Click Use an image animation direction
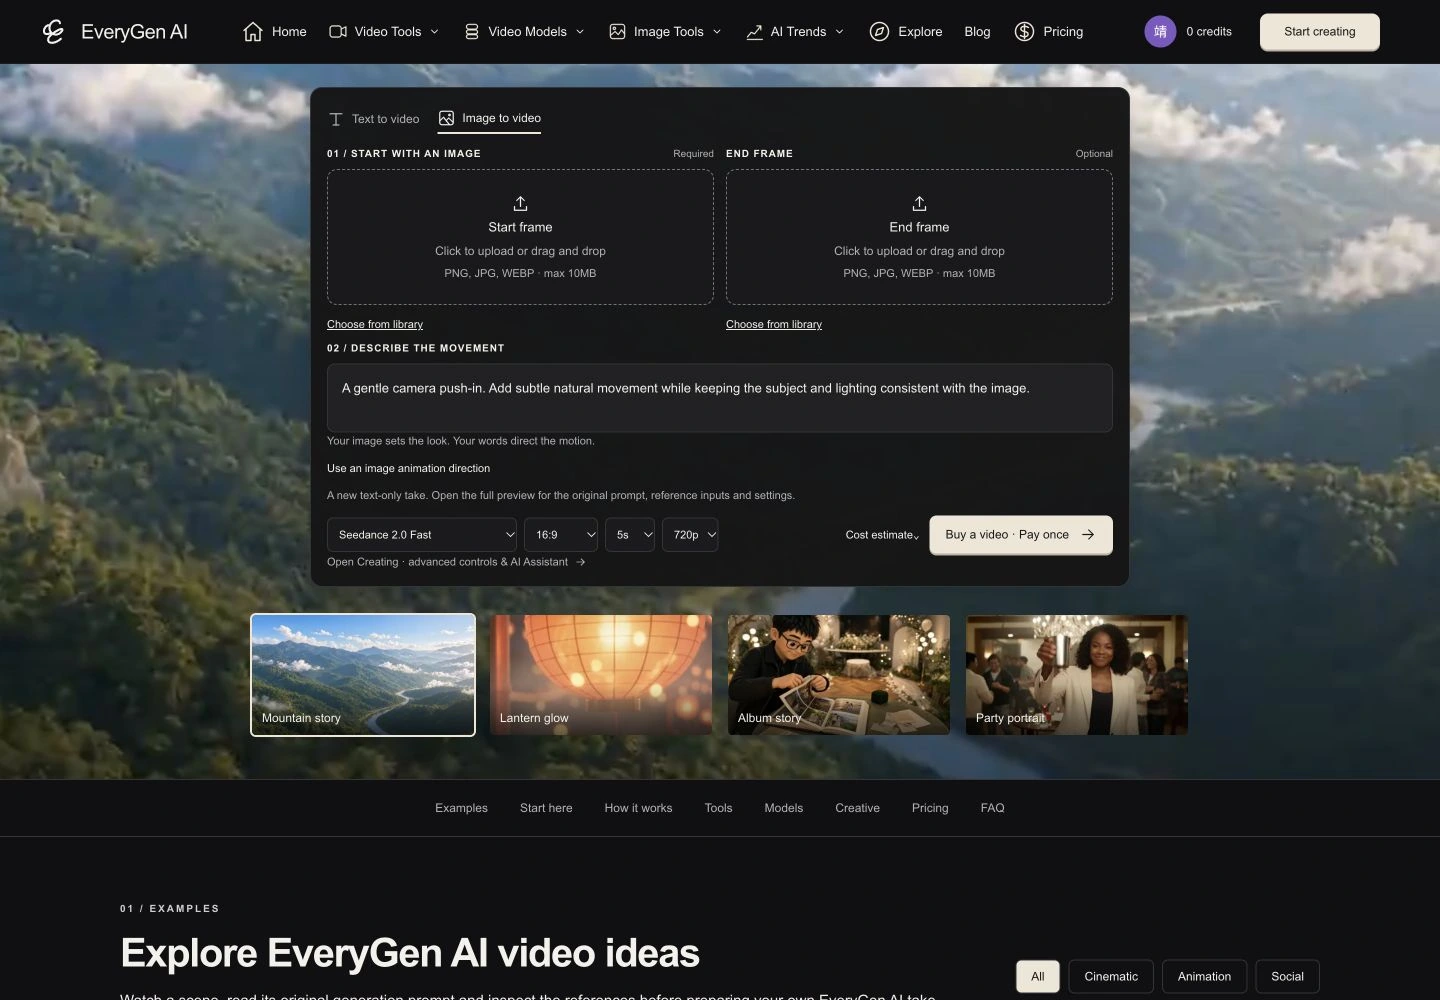The width and height of the screenshot is (1440, 1000). 408,468
